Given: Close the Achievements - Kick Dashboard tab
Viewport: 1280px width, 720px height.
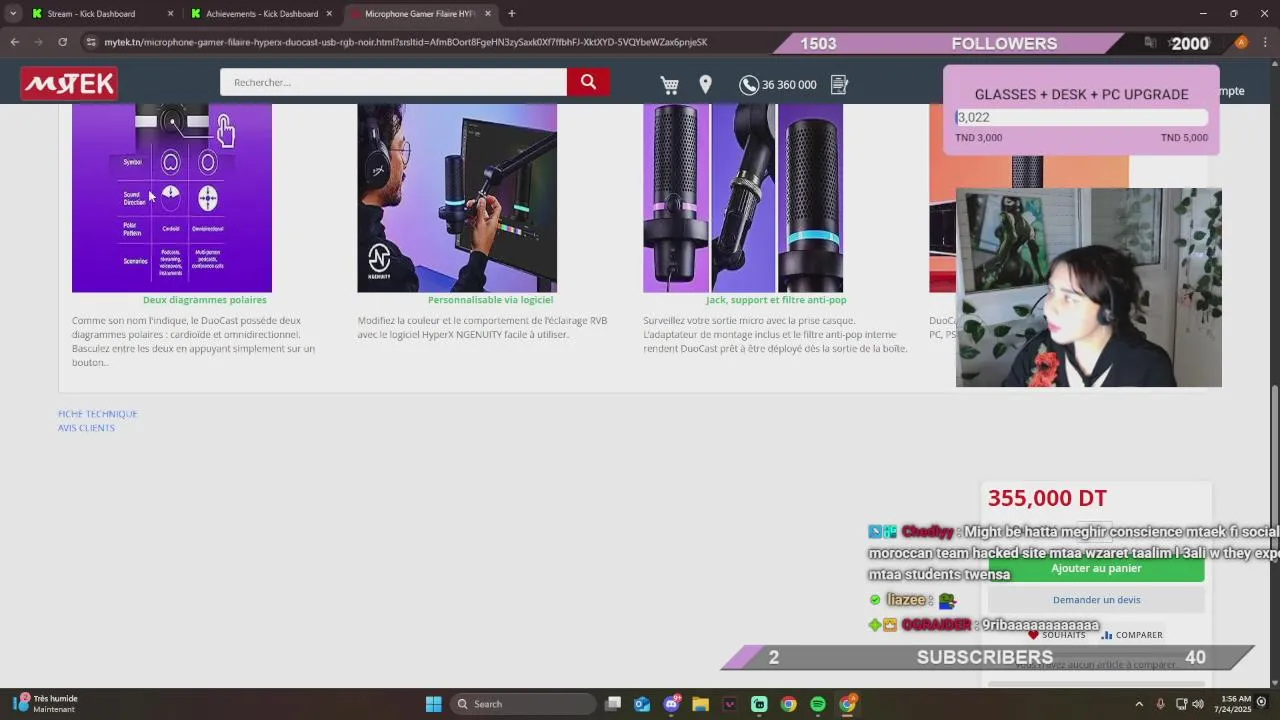Looking at the screenshot, I should 329,14.
